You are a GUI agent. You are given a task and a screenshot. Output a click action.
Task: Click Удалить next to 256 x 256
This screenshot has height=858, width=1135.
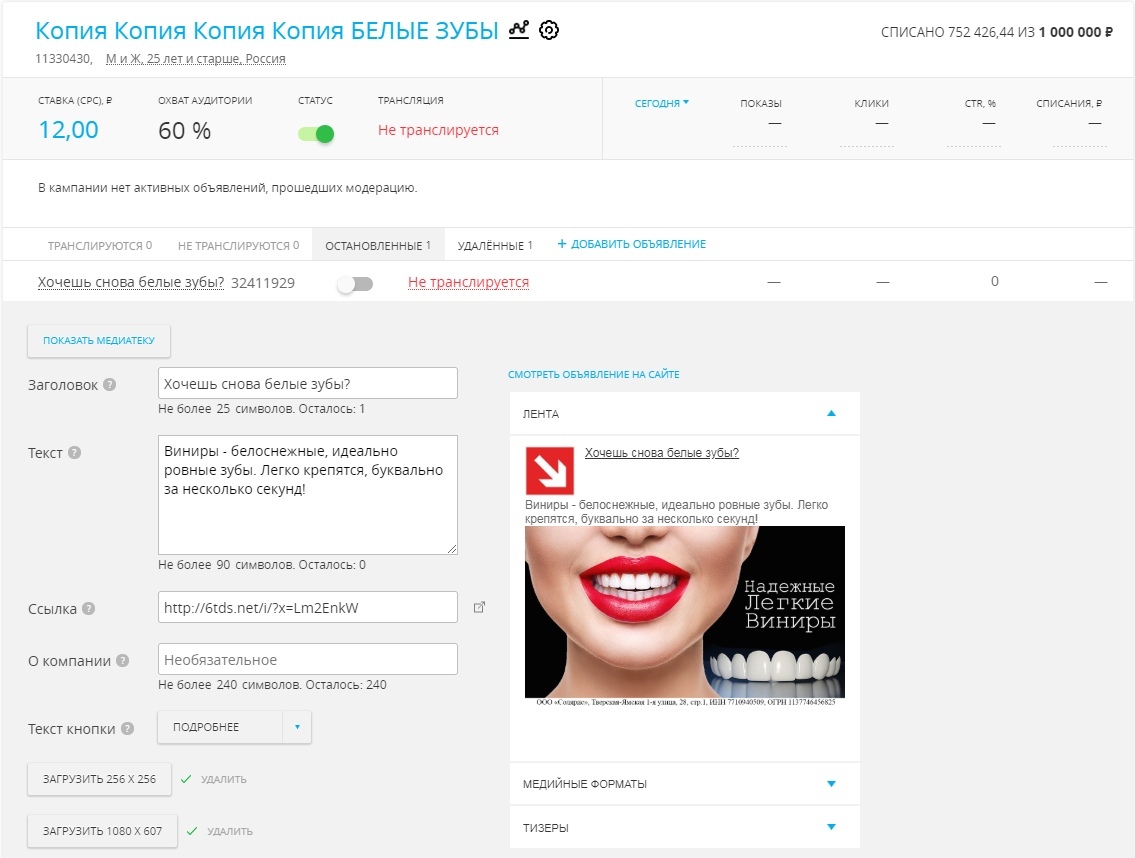tap(224, 780)
